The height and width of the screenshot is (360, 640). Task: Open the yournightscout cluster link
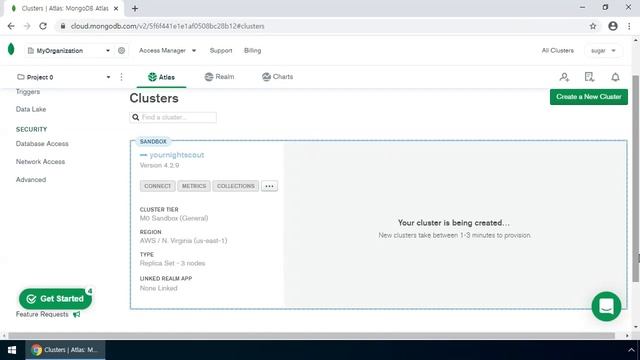(x=177, y=155)
